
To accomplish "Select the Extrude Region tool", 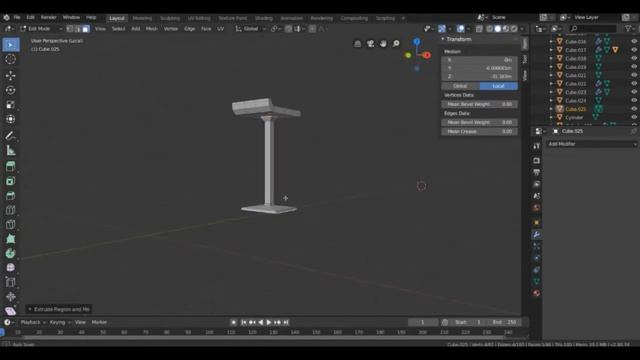I will 11,167.
